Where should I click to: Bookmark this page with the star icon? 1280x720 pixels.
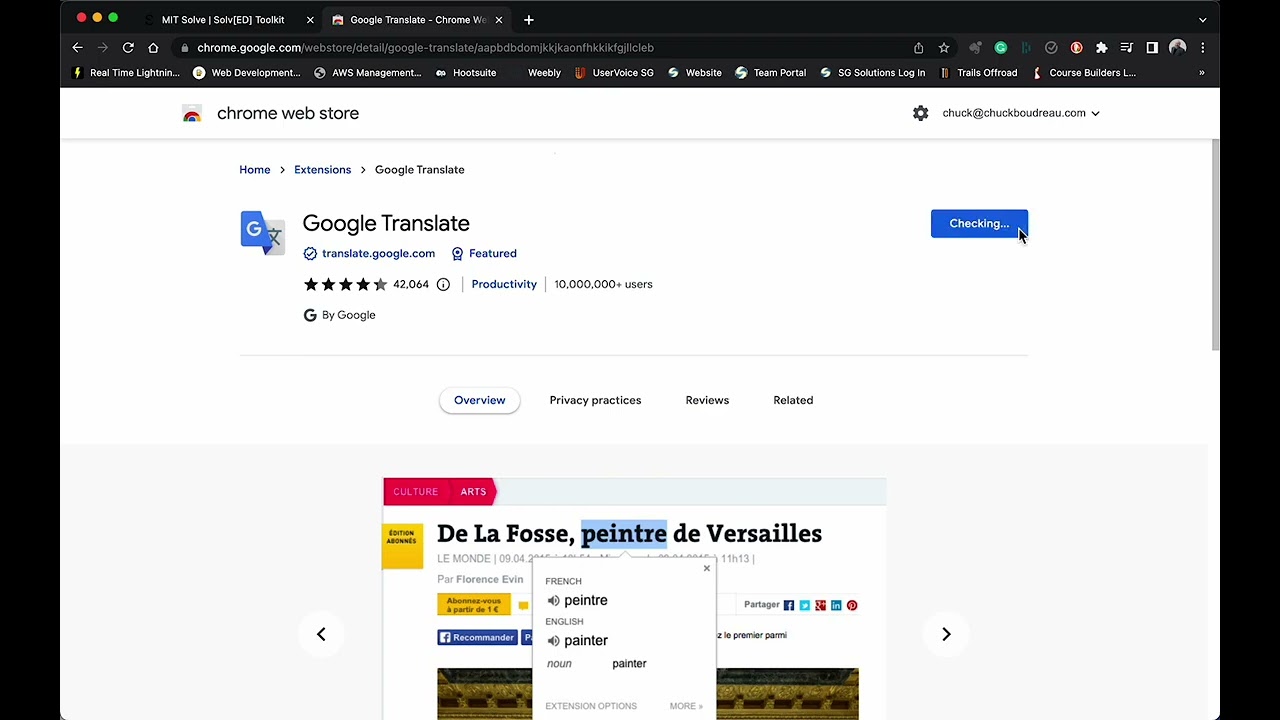tap(943, 47)
